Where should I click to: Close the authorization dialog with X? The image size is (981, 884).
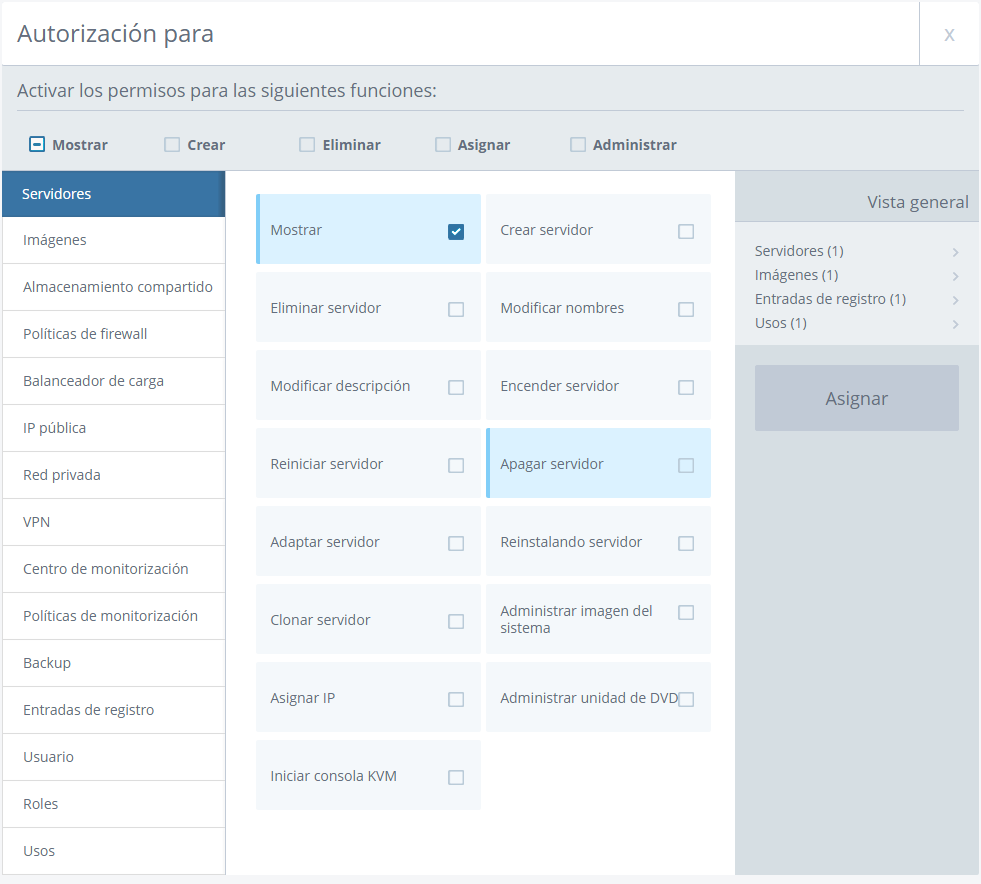click(x=949, y=34)
